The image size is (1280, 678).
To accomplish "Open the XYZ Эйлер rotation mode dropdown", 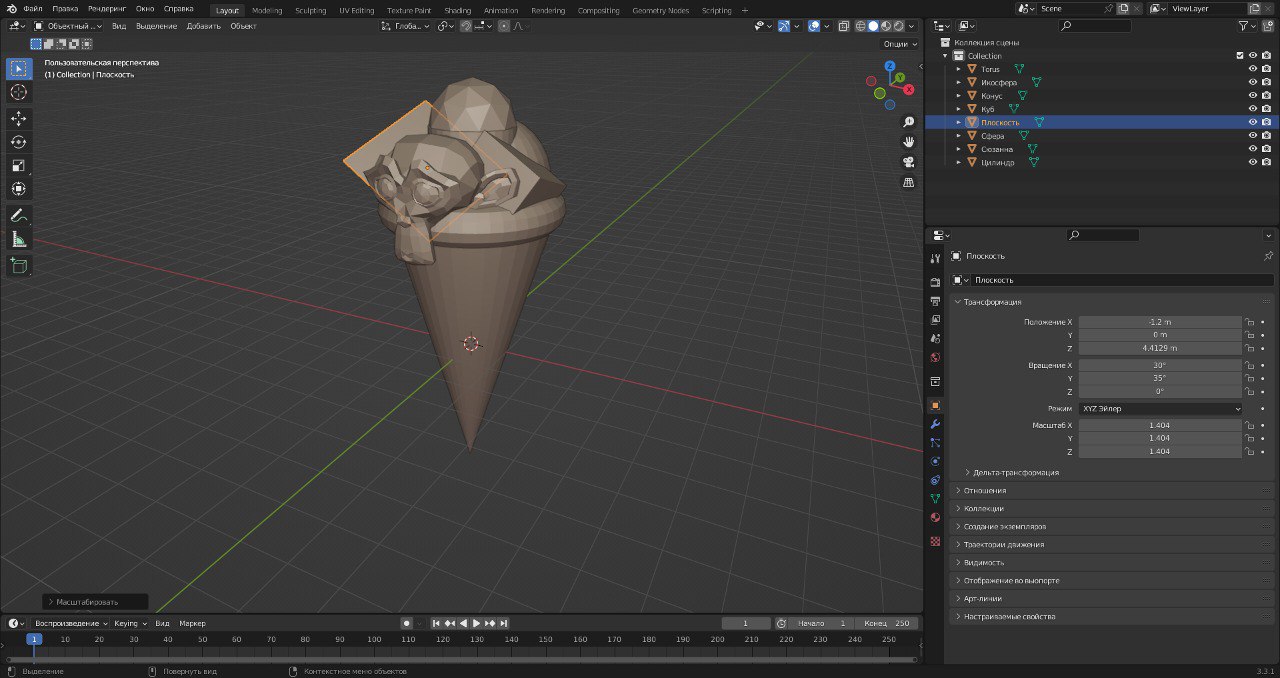I will [1159, 409].
